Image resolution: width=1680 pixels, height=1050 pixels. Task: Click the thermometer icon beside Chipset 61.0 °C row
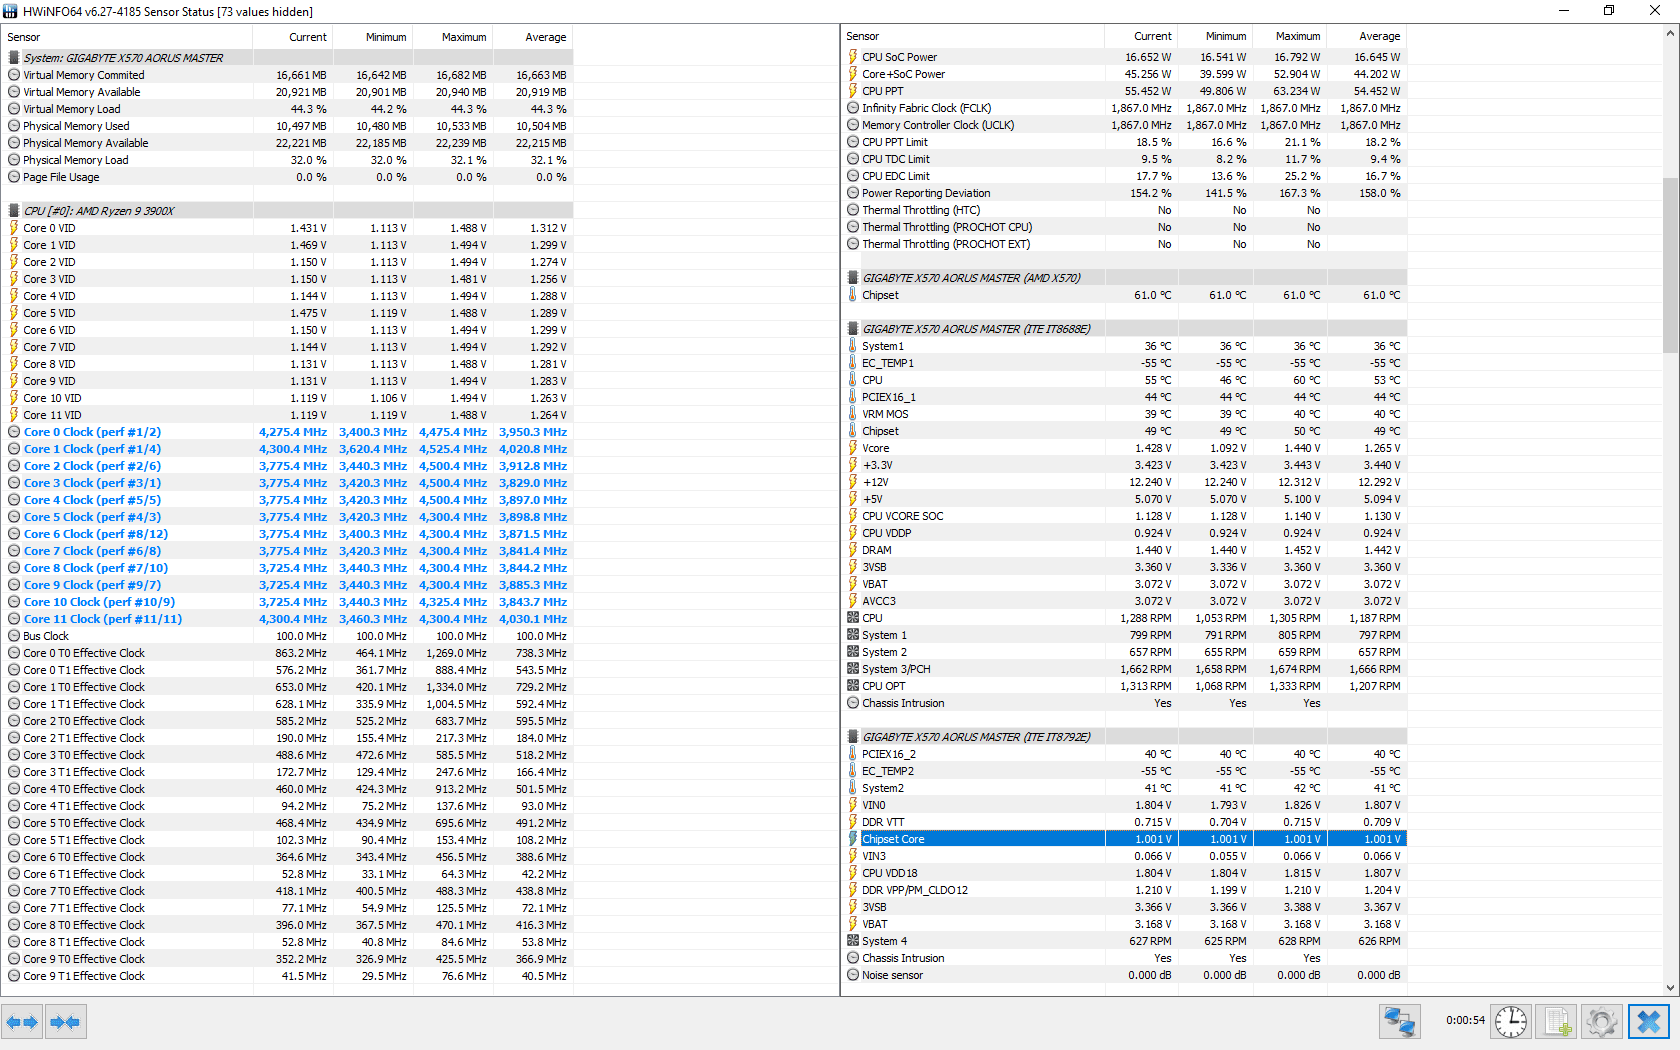pos(853,295)
